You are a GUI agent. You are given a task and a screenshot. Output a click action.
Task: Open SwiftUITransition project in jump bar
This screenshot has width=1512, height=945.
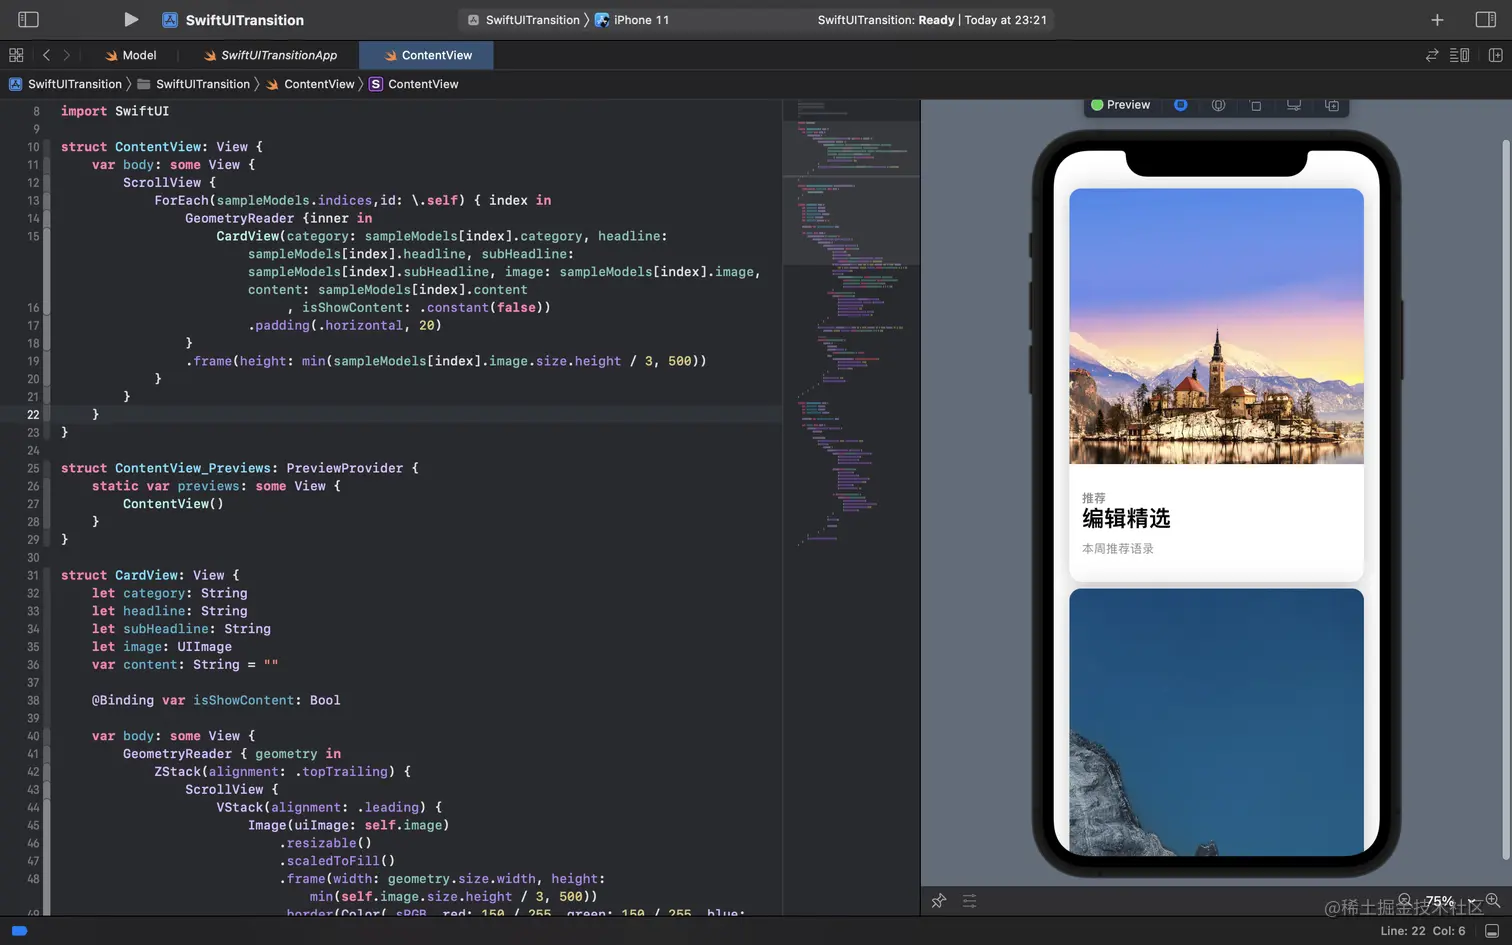click(x=65, y=84)
